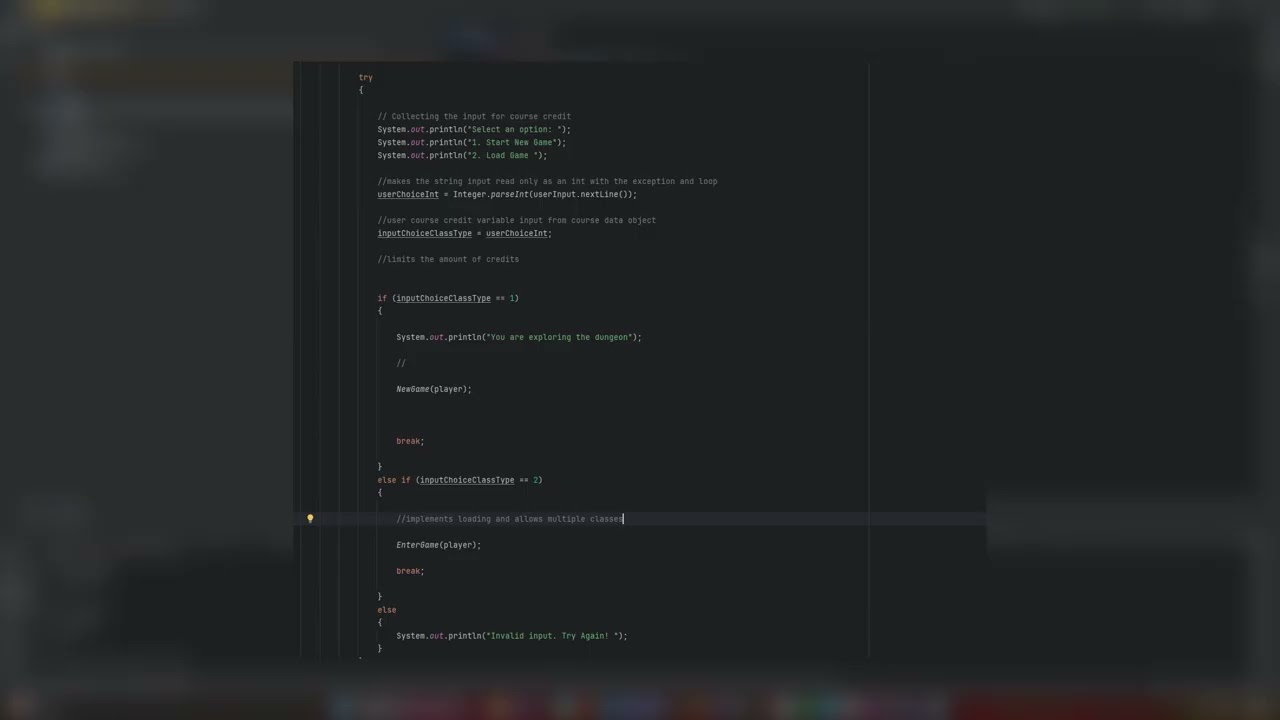Image resolution: width=1280 pixels, height=720 pixels.
Task: Click the "if (inputChoiceClassType == 1)" statement
Action: tap(448, 298)
